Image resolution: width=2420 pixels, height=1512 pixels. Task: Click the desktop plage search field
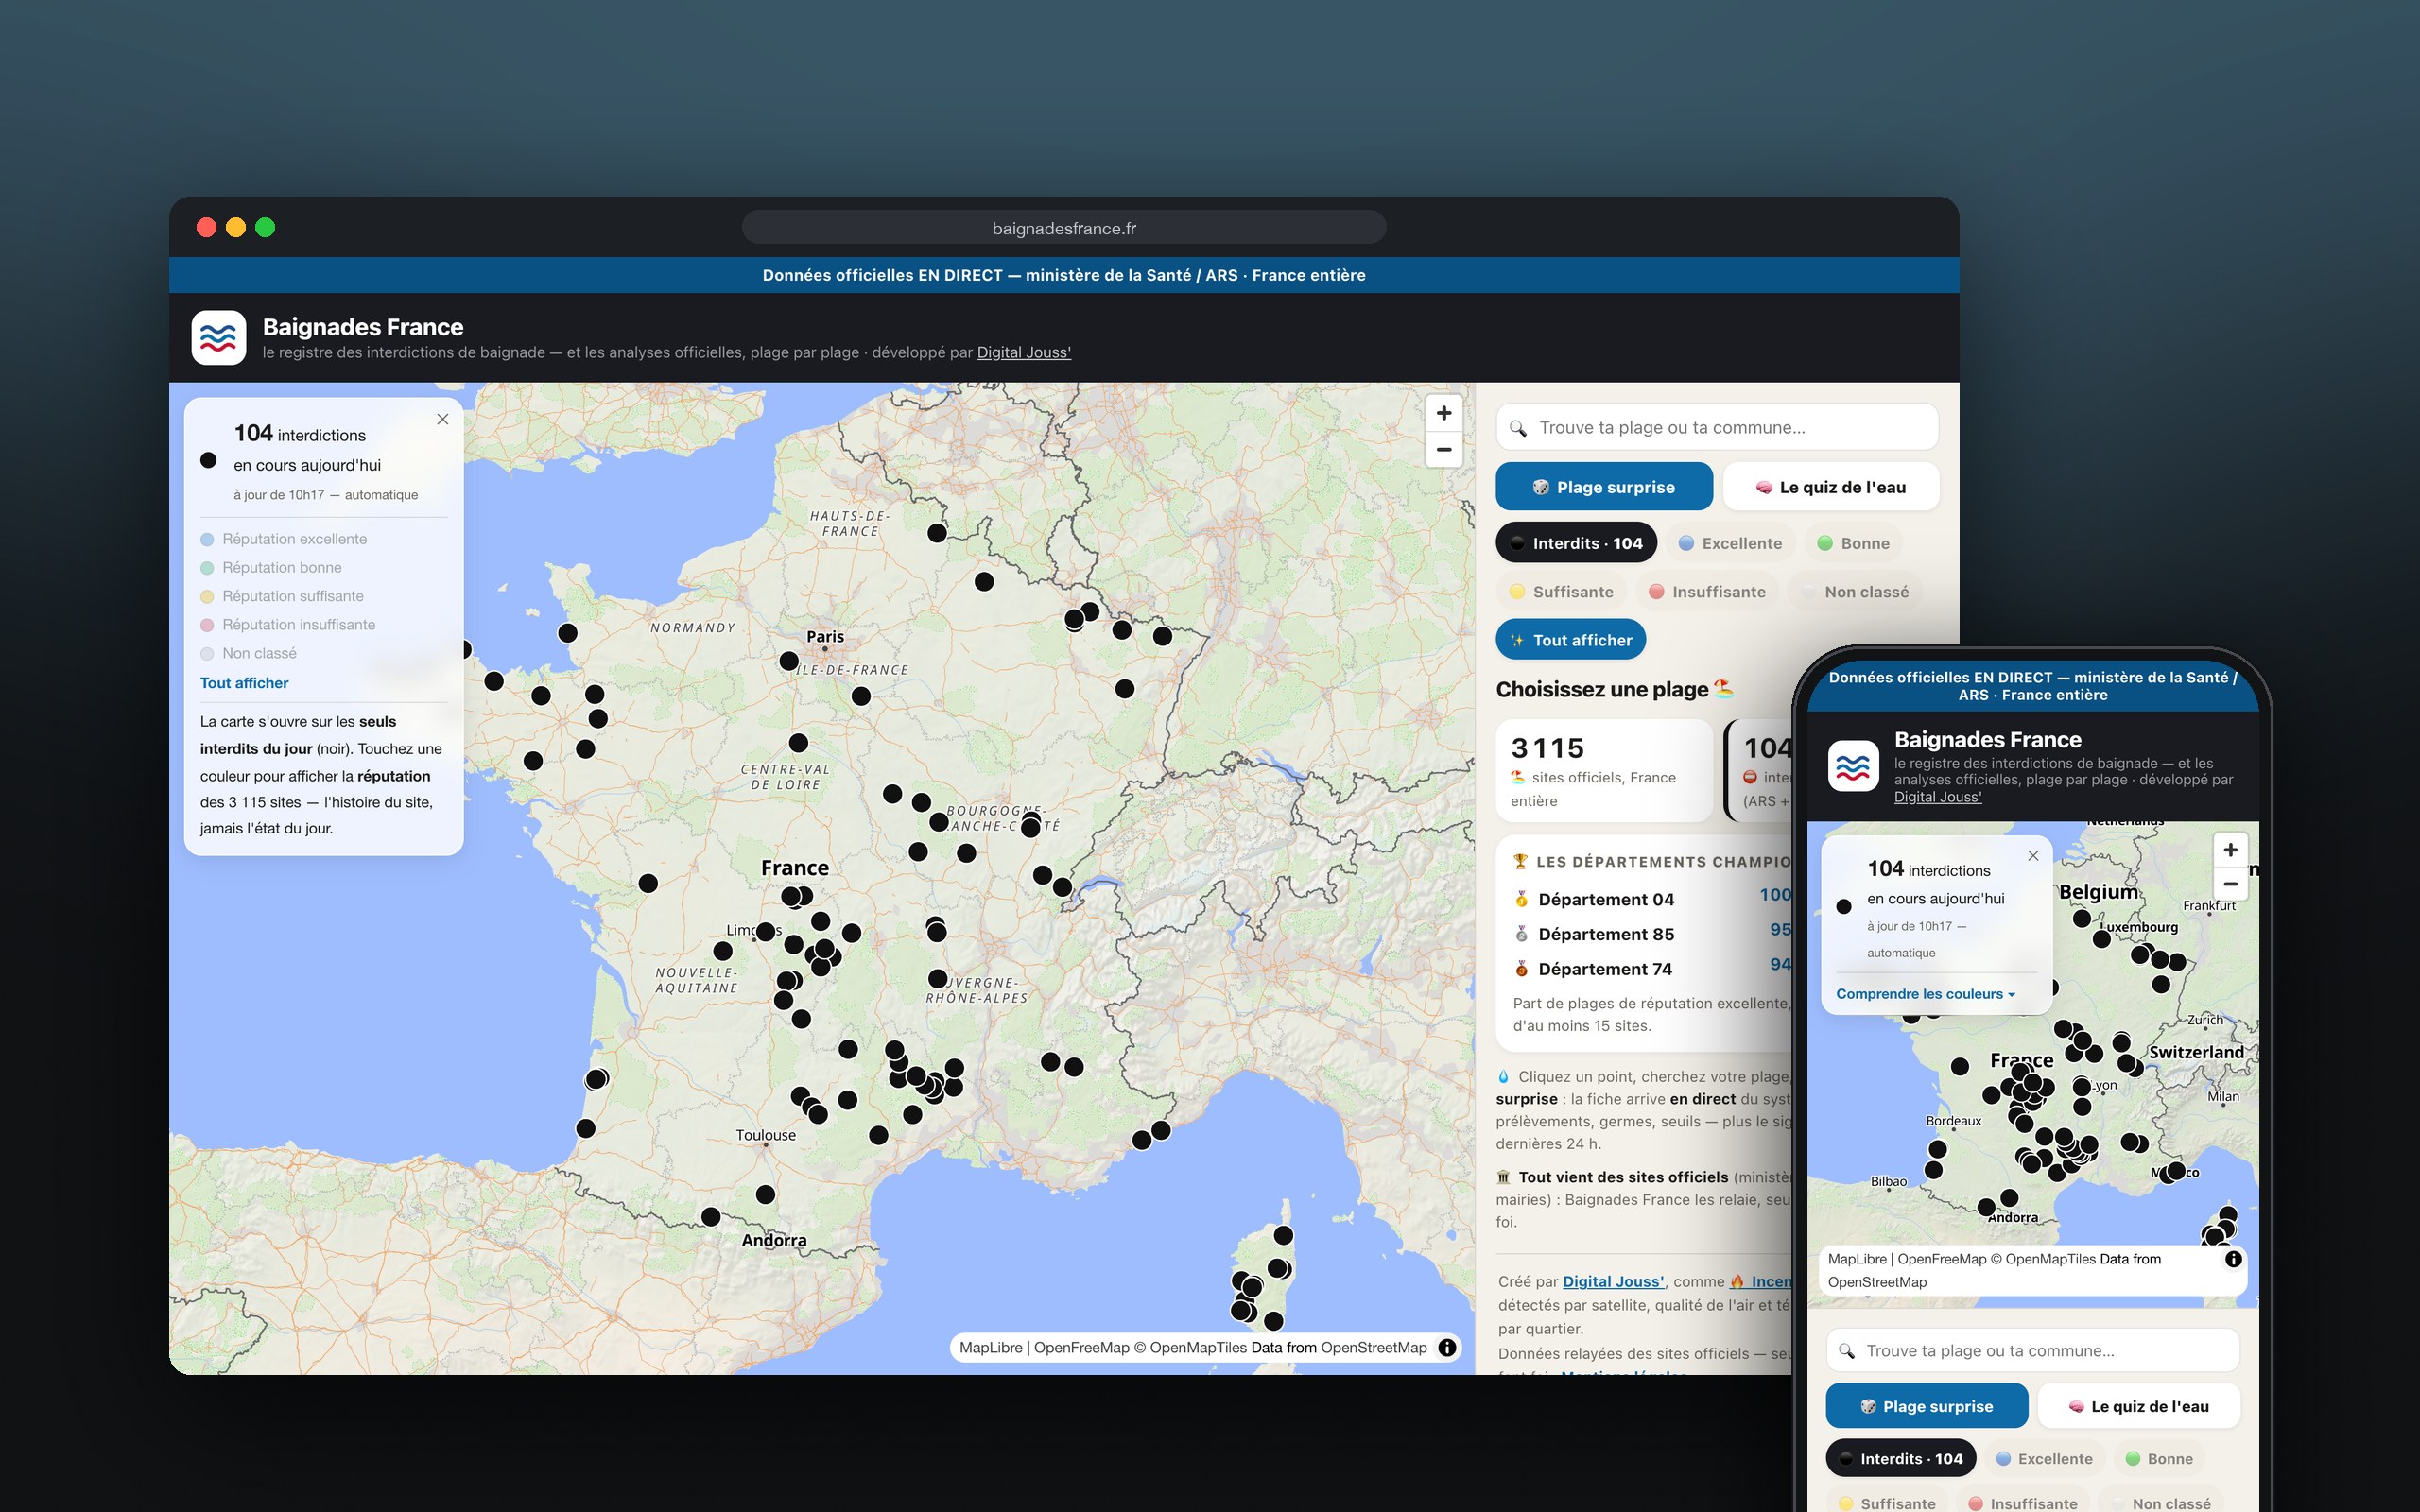1717,428
